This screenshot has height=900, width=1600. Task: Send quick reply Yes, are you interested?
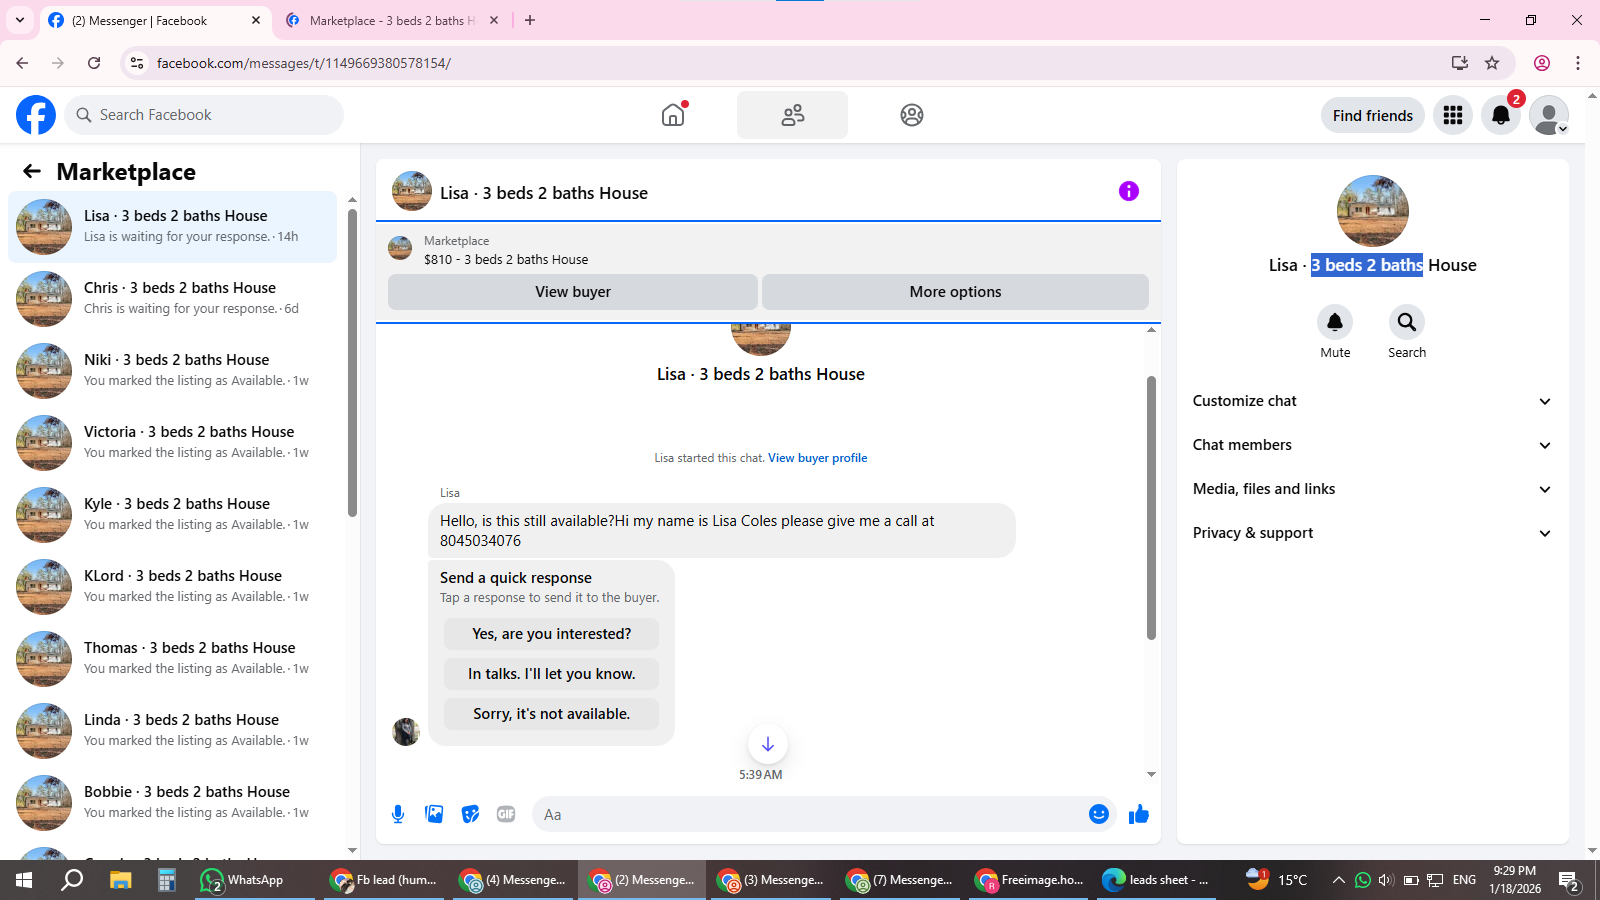point(552,634)
